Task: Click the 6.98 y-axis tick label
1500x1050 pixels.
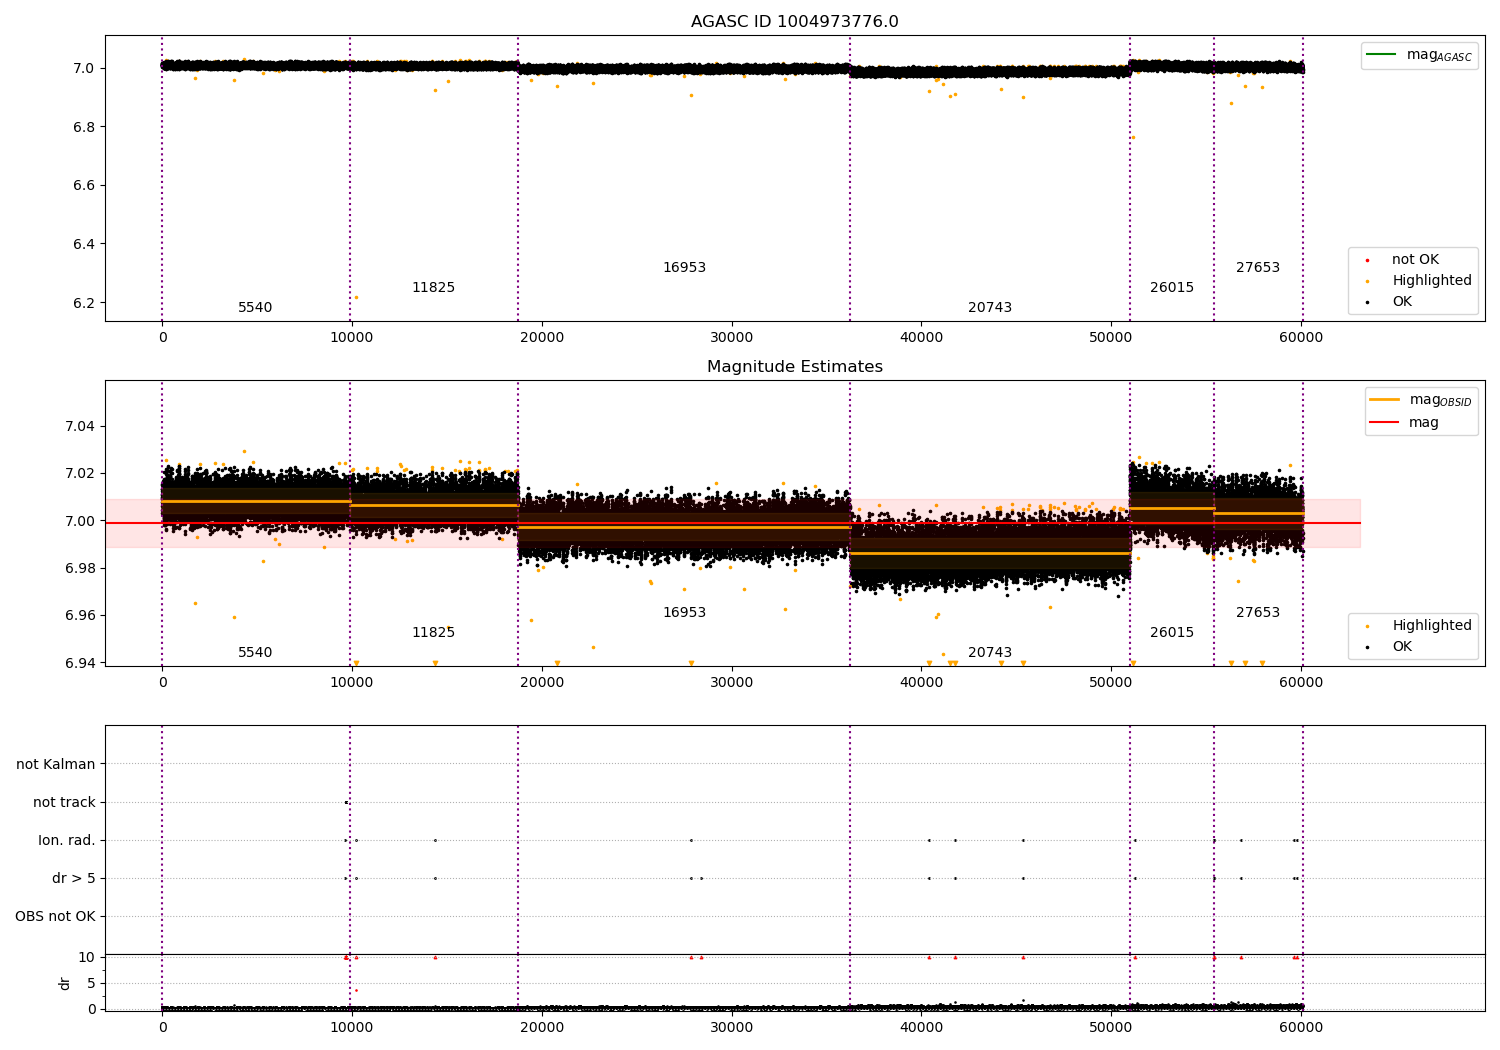Action: (80, 569)
